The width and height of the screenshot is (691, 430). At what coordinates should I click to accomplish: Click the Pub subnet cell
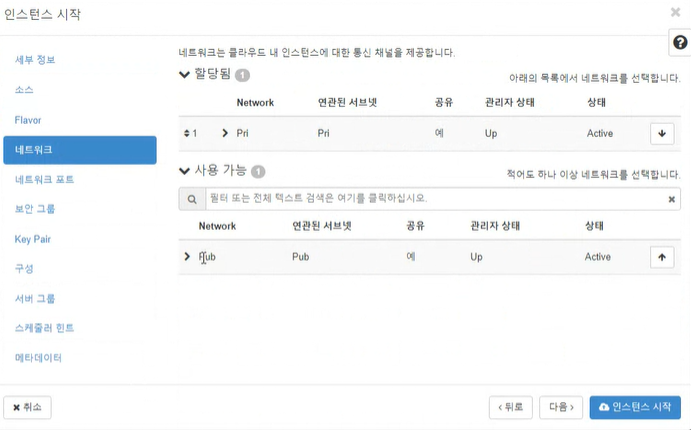(x=301, y=257)
